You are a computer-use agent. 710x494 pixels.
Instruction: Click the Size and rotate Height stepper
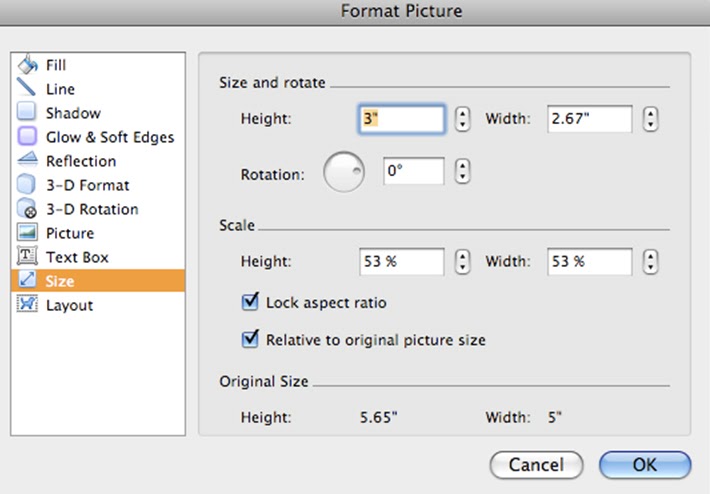462,120
